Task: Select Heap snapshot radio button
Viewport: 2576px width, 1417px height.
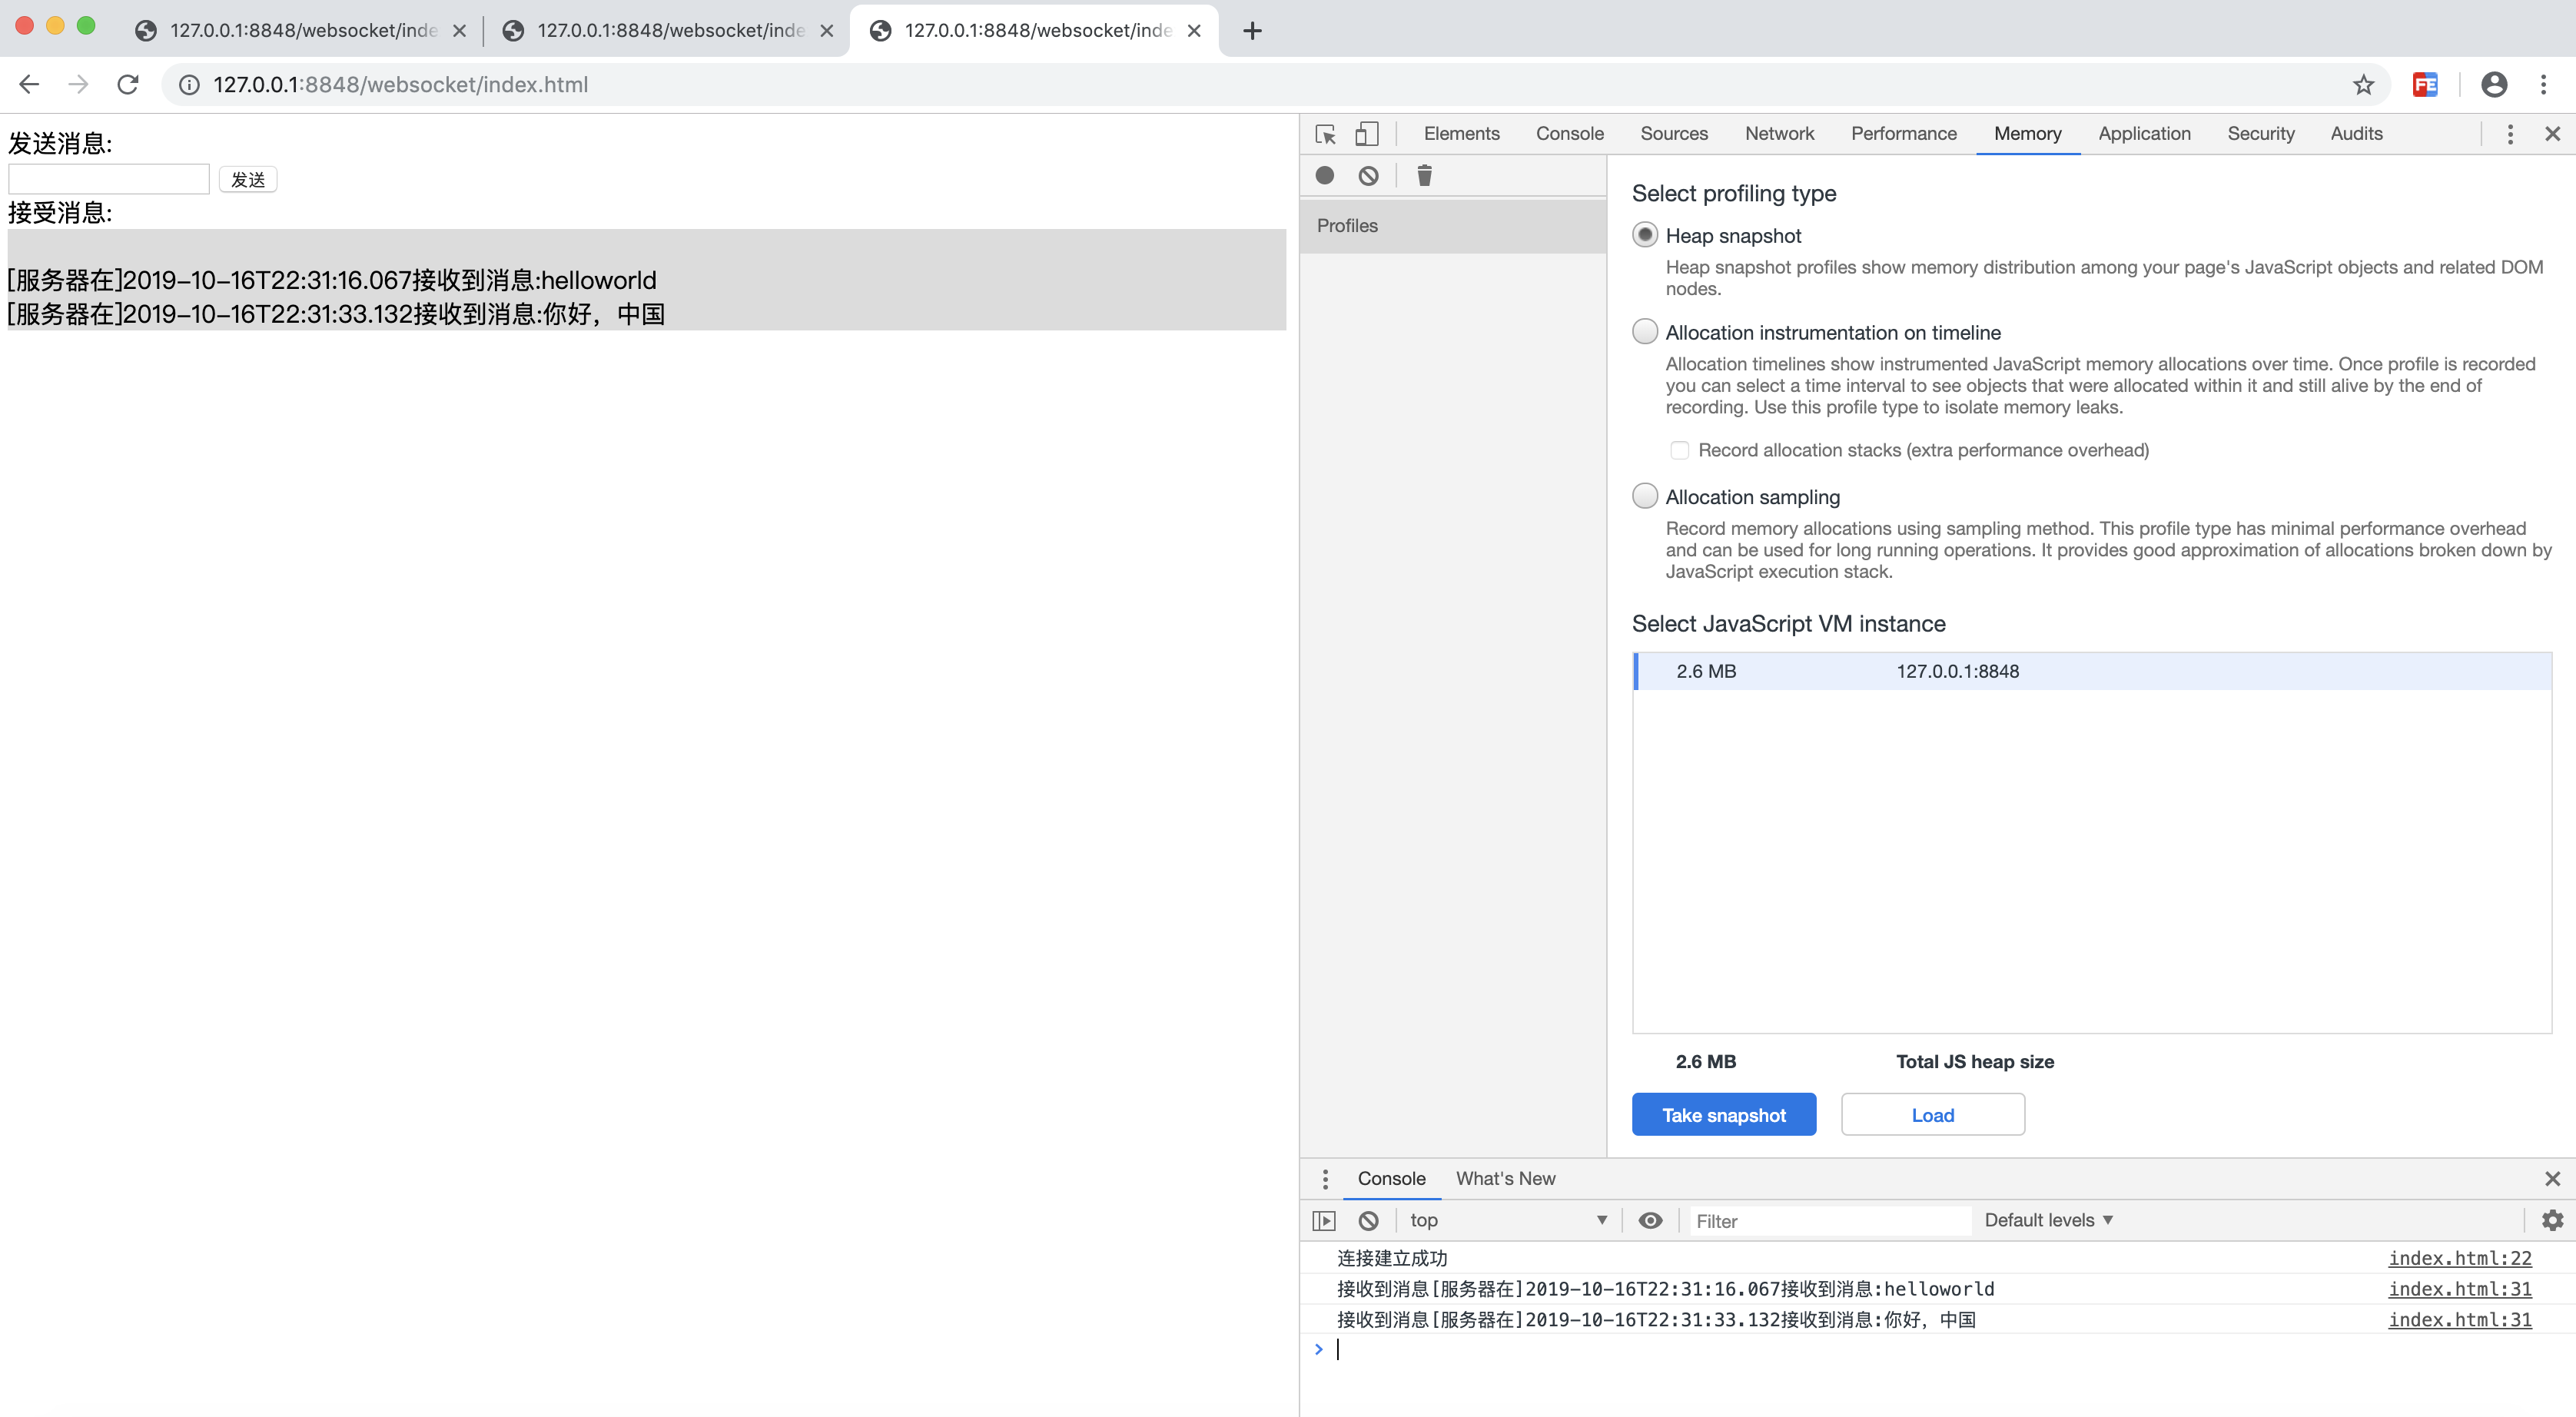Action: click(x=1645, y=235)
